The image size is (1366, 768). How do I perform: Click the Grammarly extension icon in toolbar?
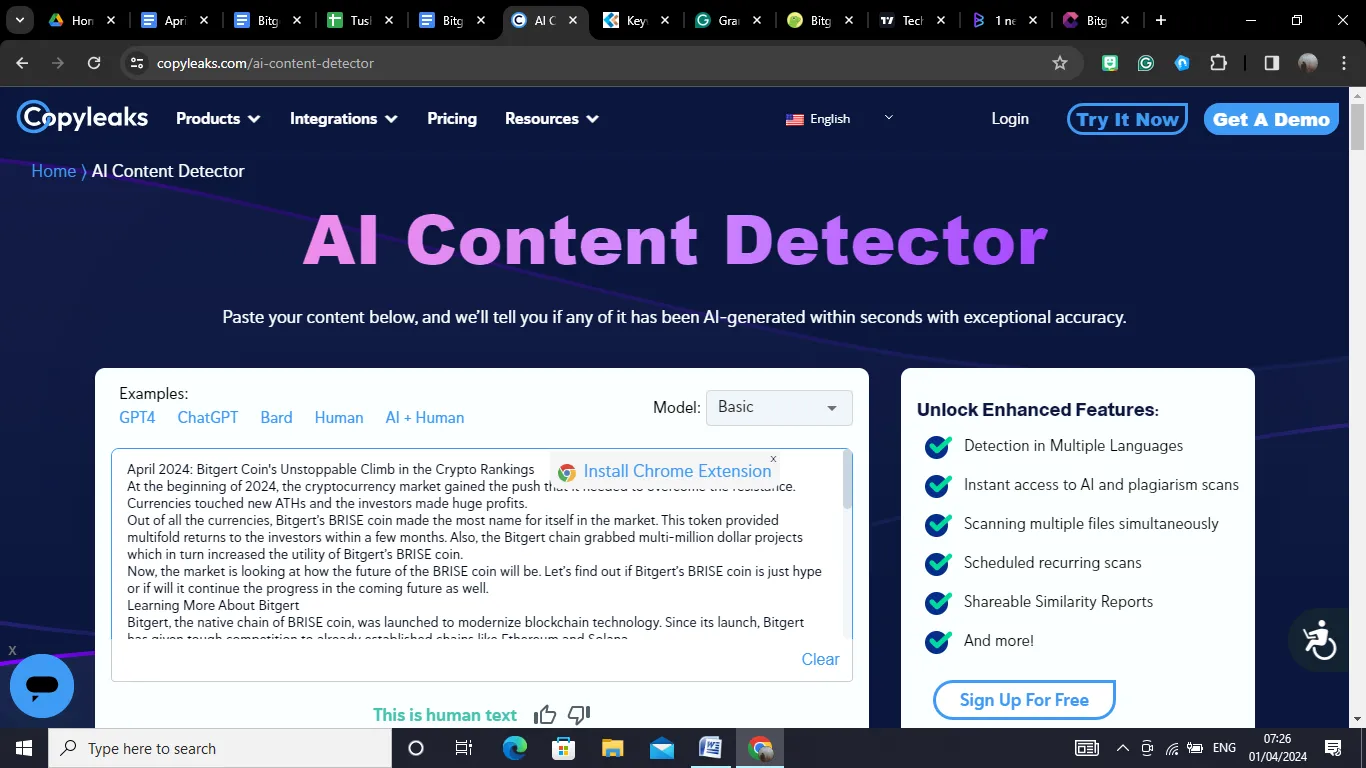1146,63
